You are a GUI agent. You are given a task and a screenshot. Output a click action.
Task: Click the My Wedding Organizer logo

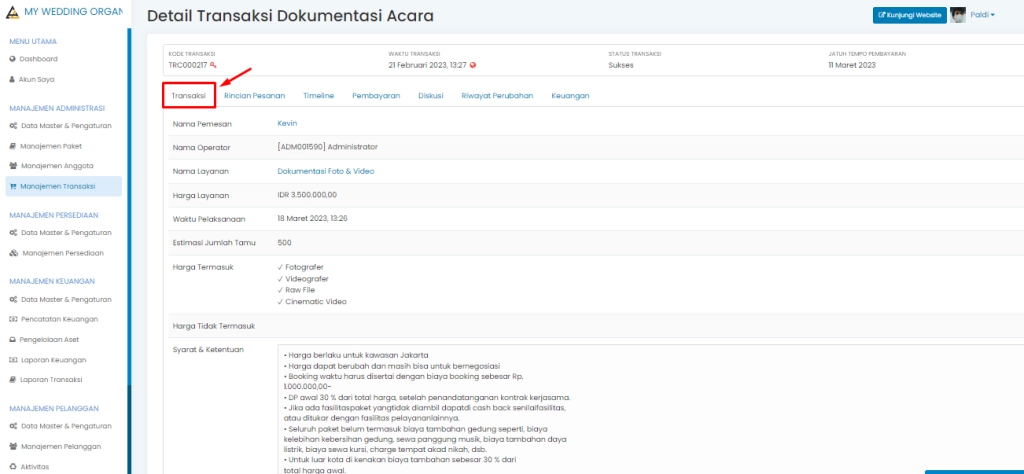click(12, 10)
